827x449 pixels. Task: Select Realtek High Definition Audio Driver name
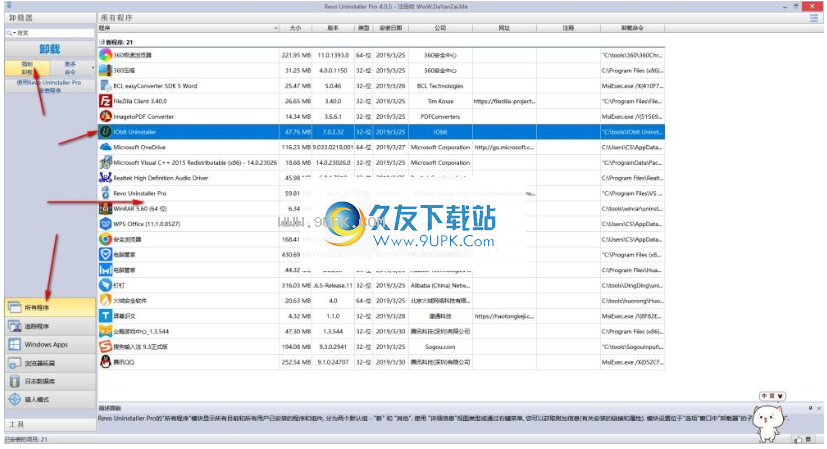[161, 178]
